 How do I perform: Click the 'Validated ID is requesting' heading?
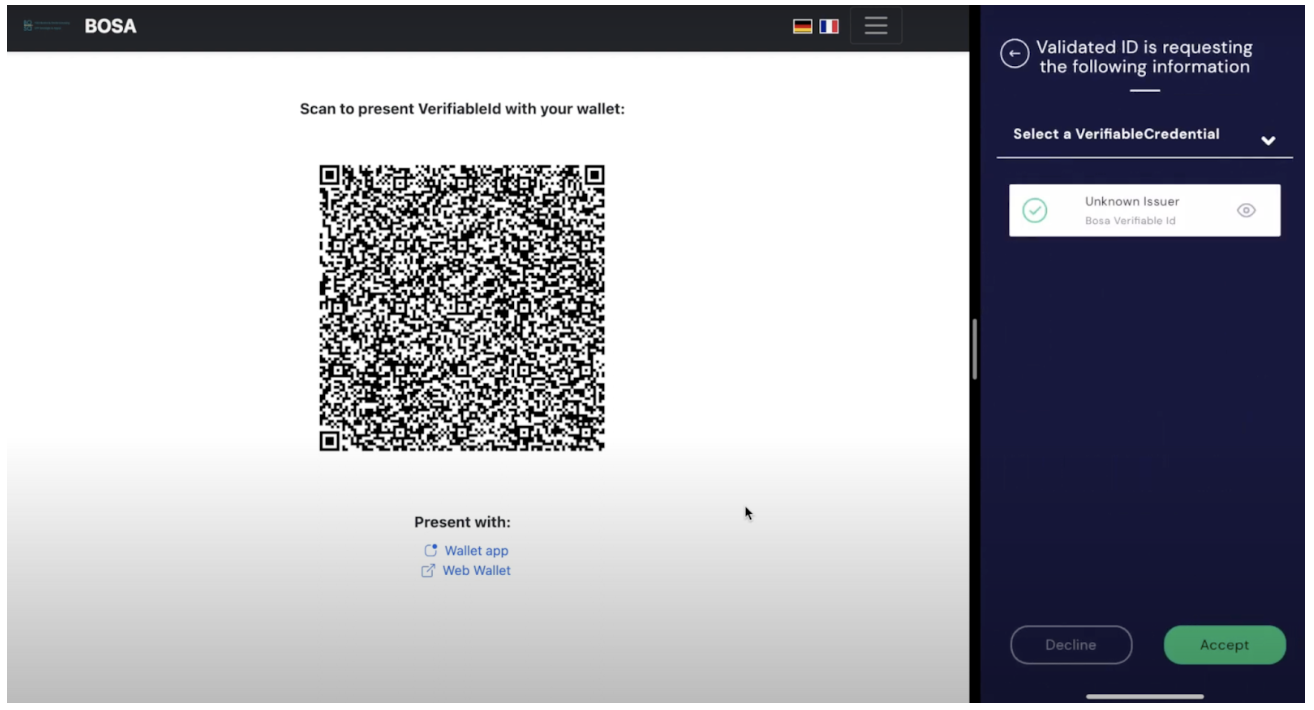pos(1144,57)
